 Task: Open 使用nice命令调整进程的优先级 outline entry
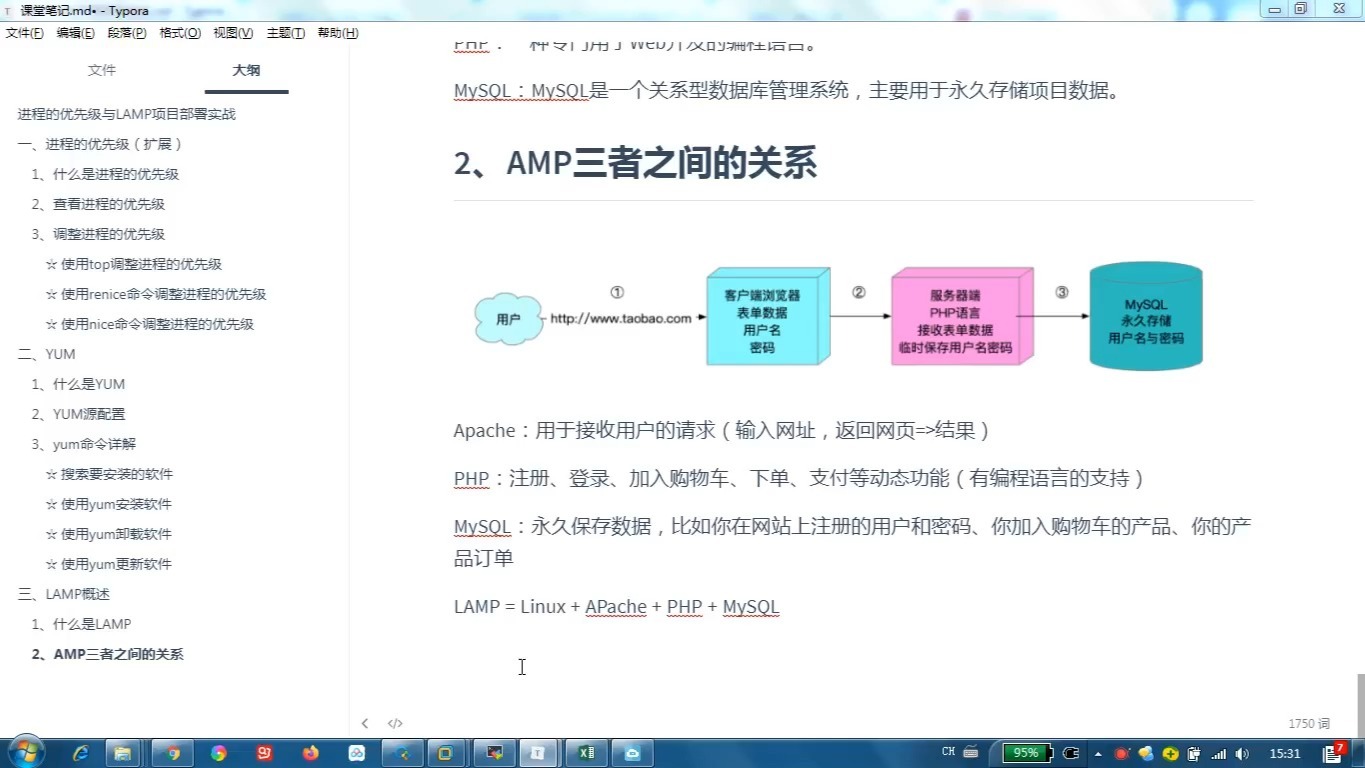tap(150, 324)
